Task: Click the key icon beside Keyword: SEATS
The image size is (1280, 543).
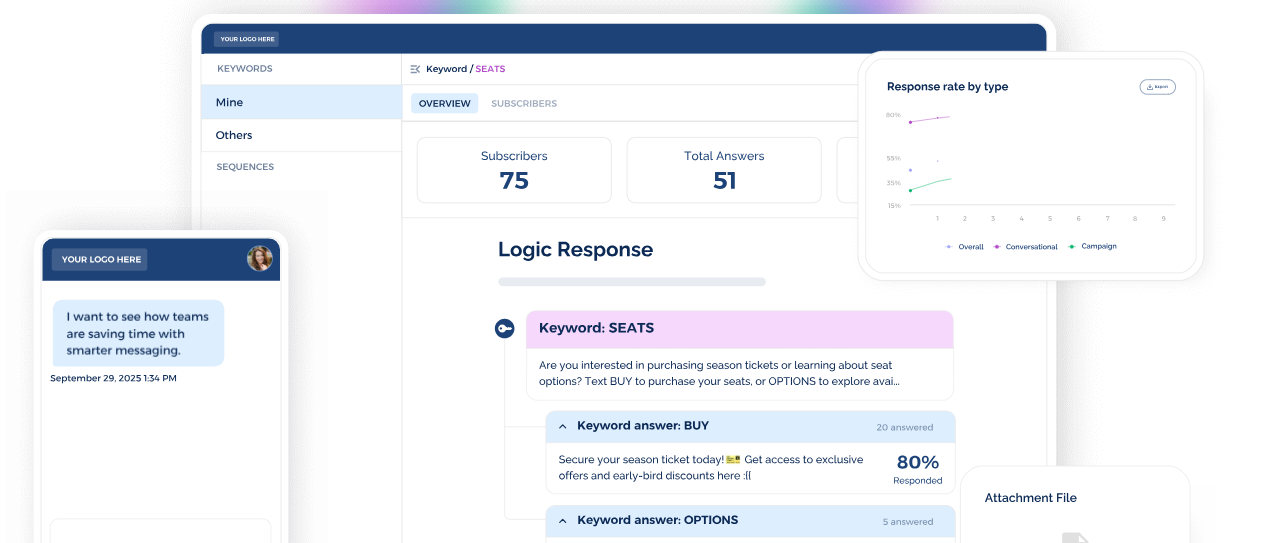Action: (x=505, y=328)
